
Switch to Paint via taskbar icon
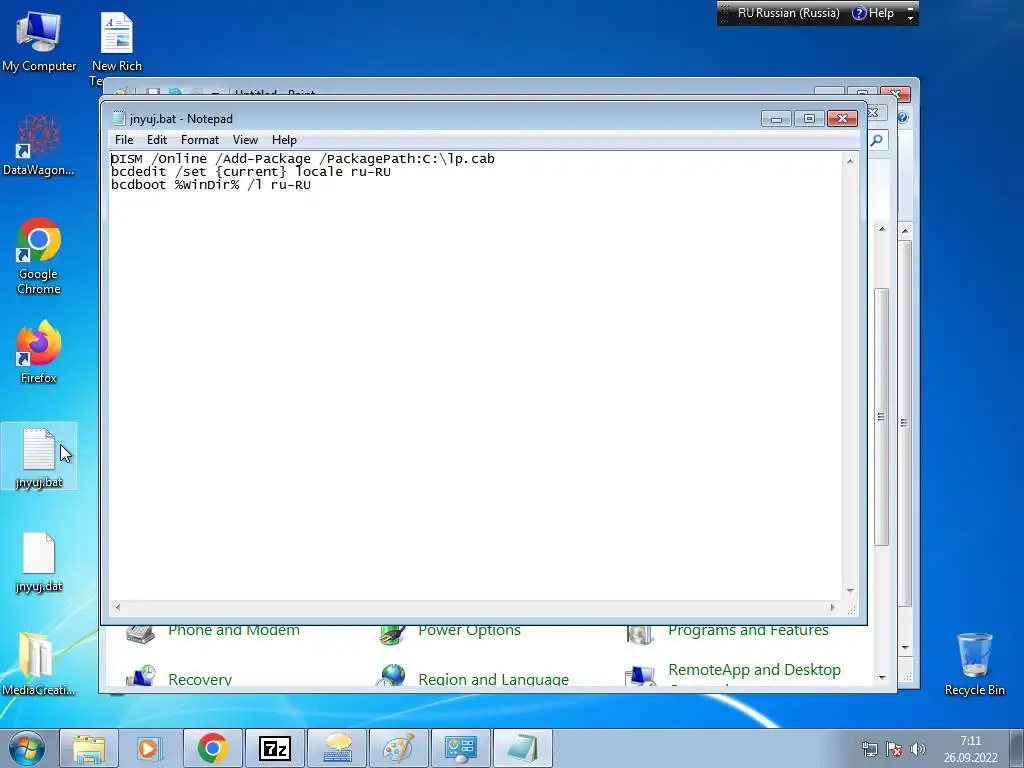point(398,748)
